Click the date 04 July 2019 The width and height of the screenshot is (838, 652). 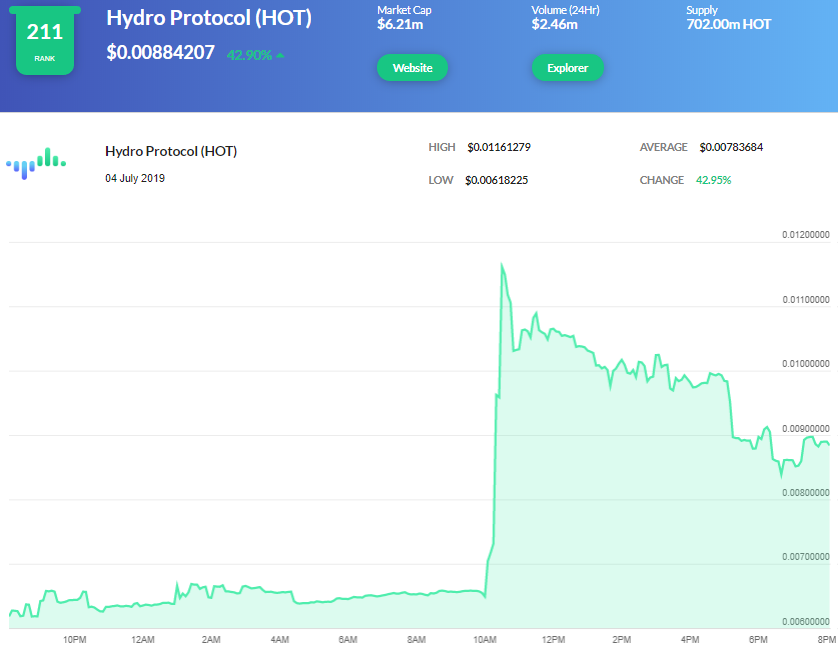pyautogui.click(x=135, y=178)
